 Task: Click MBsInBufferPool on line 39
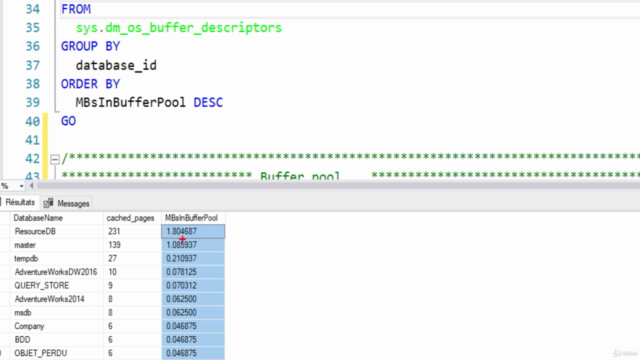click(131, 102)
